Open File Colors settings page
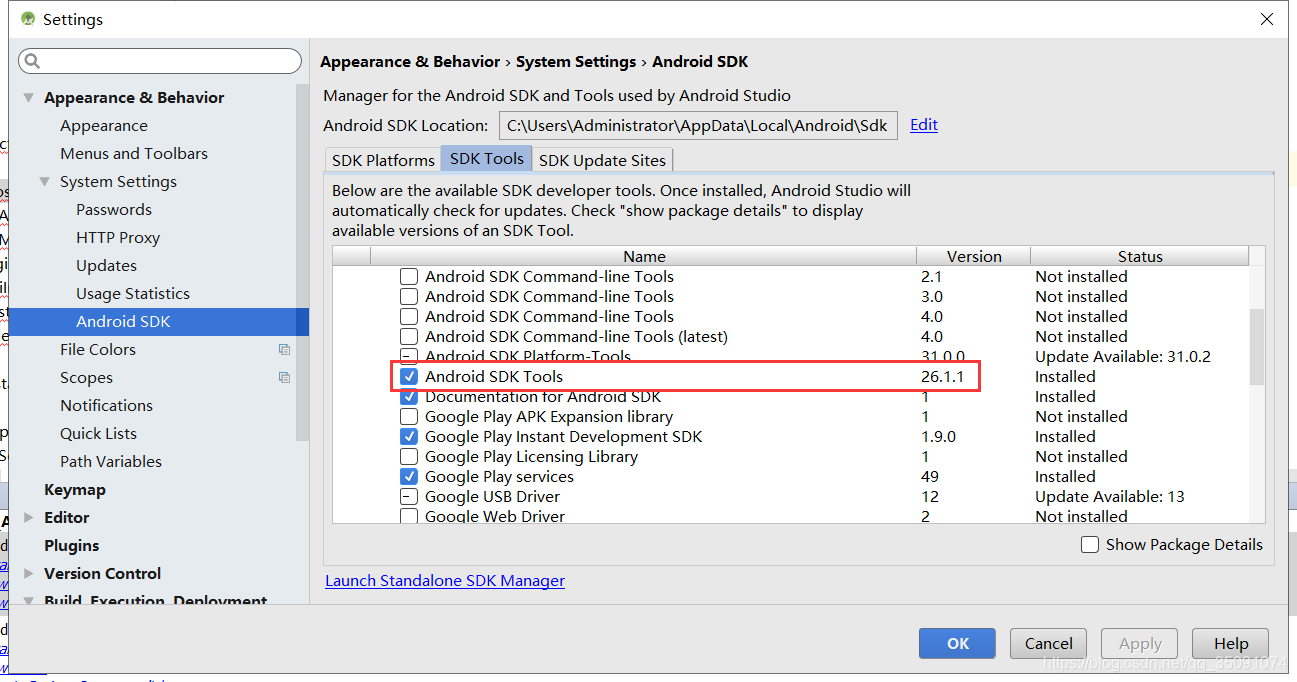Viewport: 1297px width, 682px height. click(x=98, y=349)
